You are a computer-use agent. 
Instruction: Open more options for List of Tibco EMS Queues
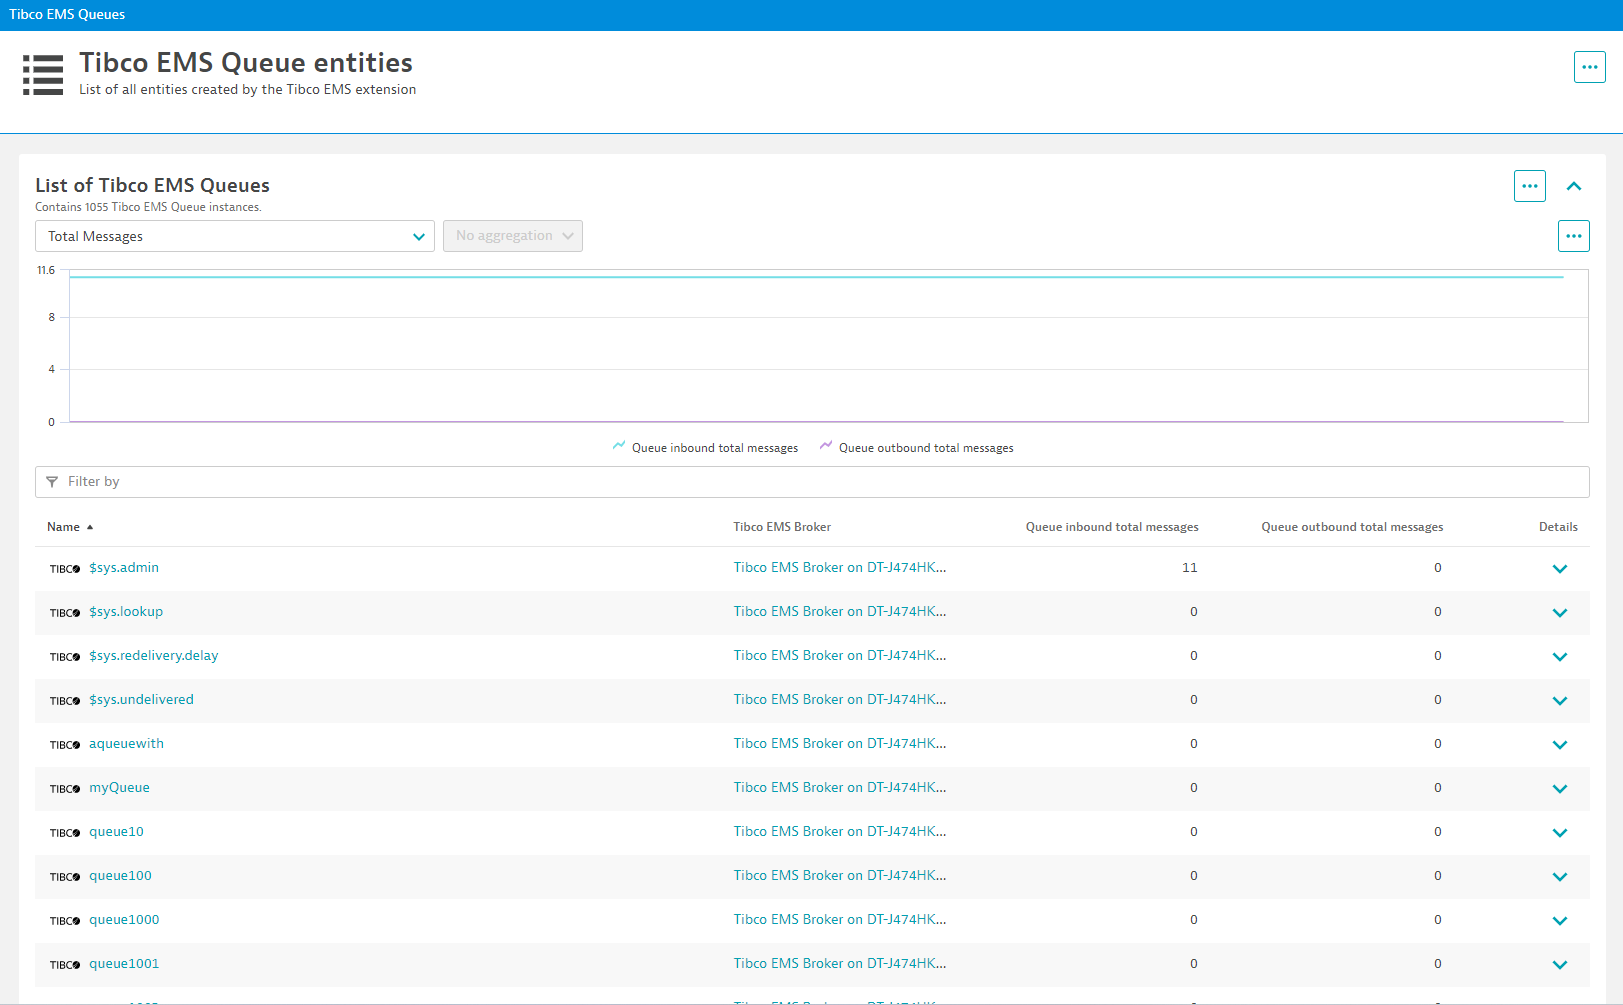click(x=1529, y=186)
